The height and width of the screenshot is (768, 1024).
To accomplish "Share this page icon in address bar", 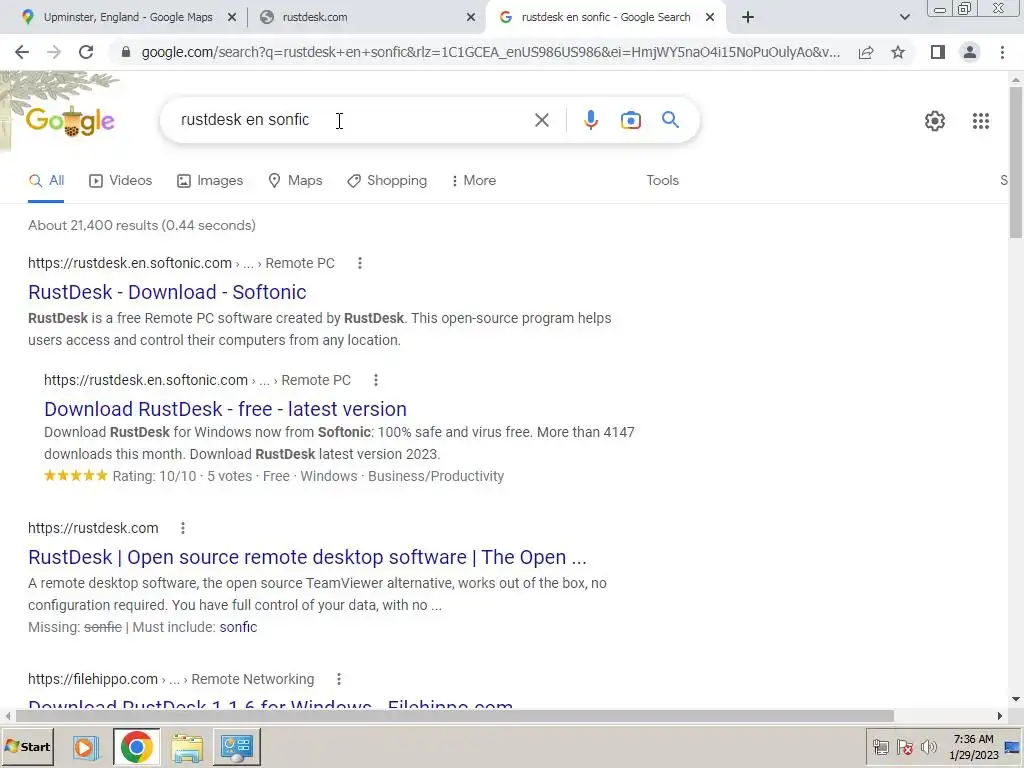I will coord(866,52).
